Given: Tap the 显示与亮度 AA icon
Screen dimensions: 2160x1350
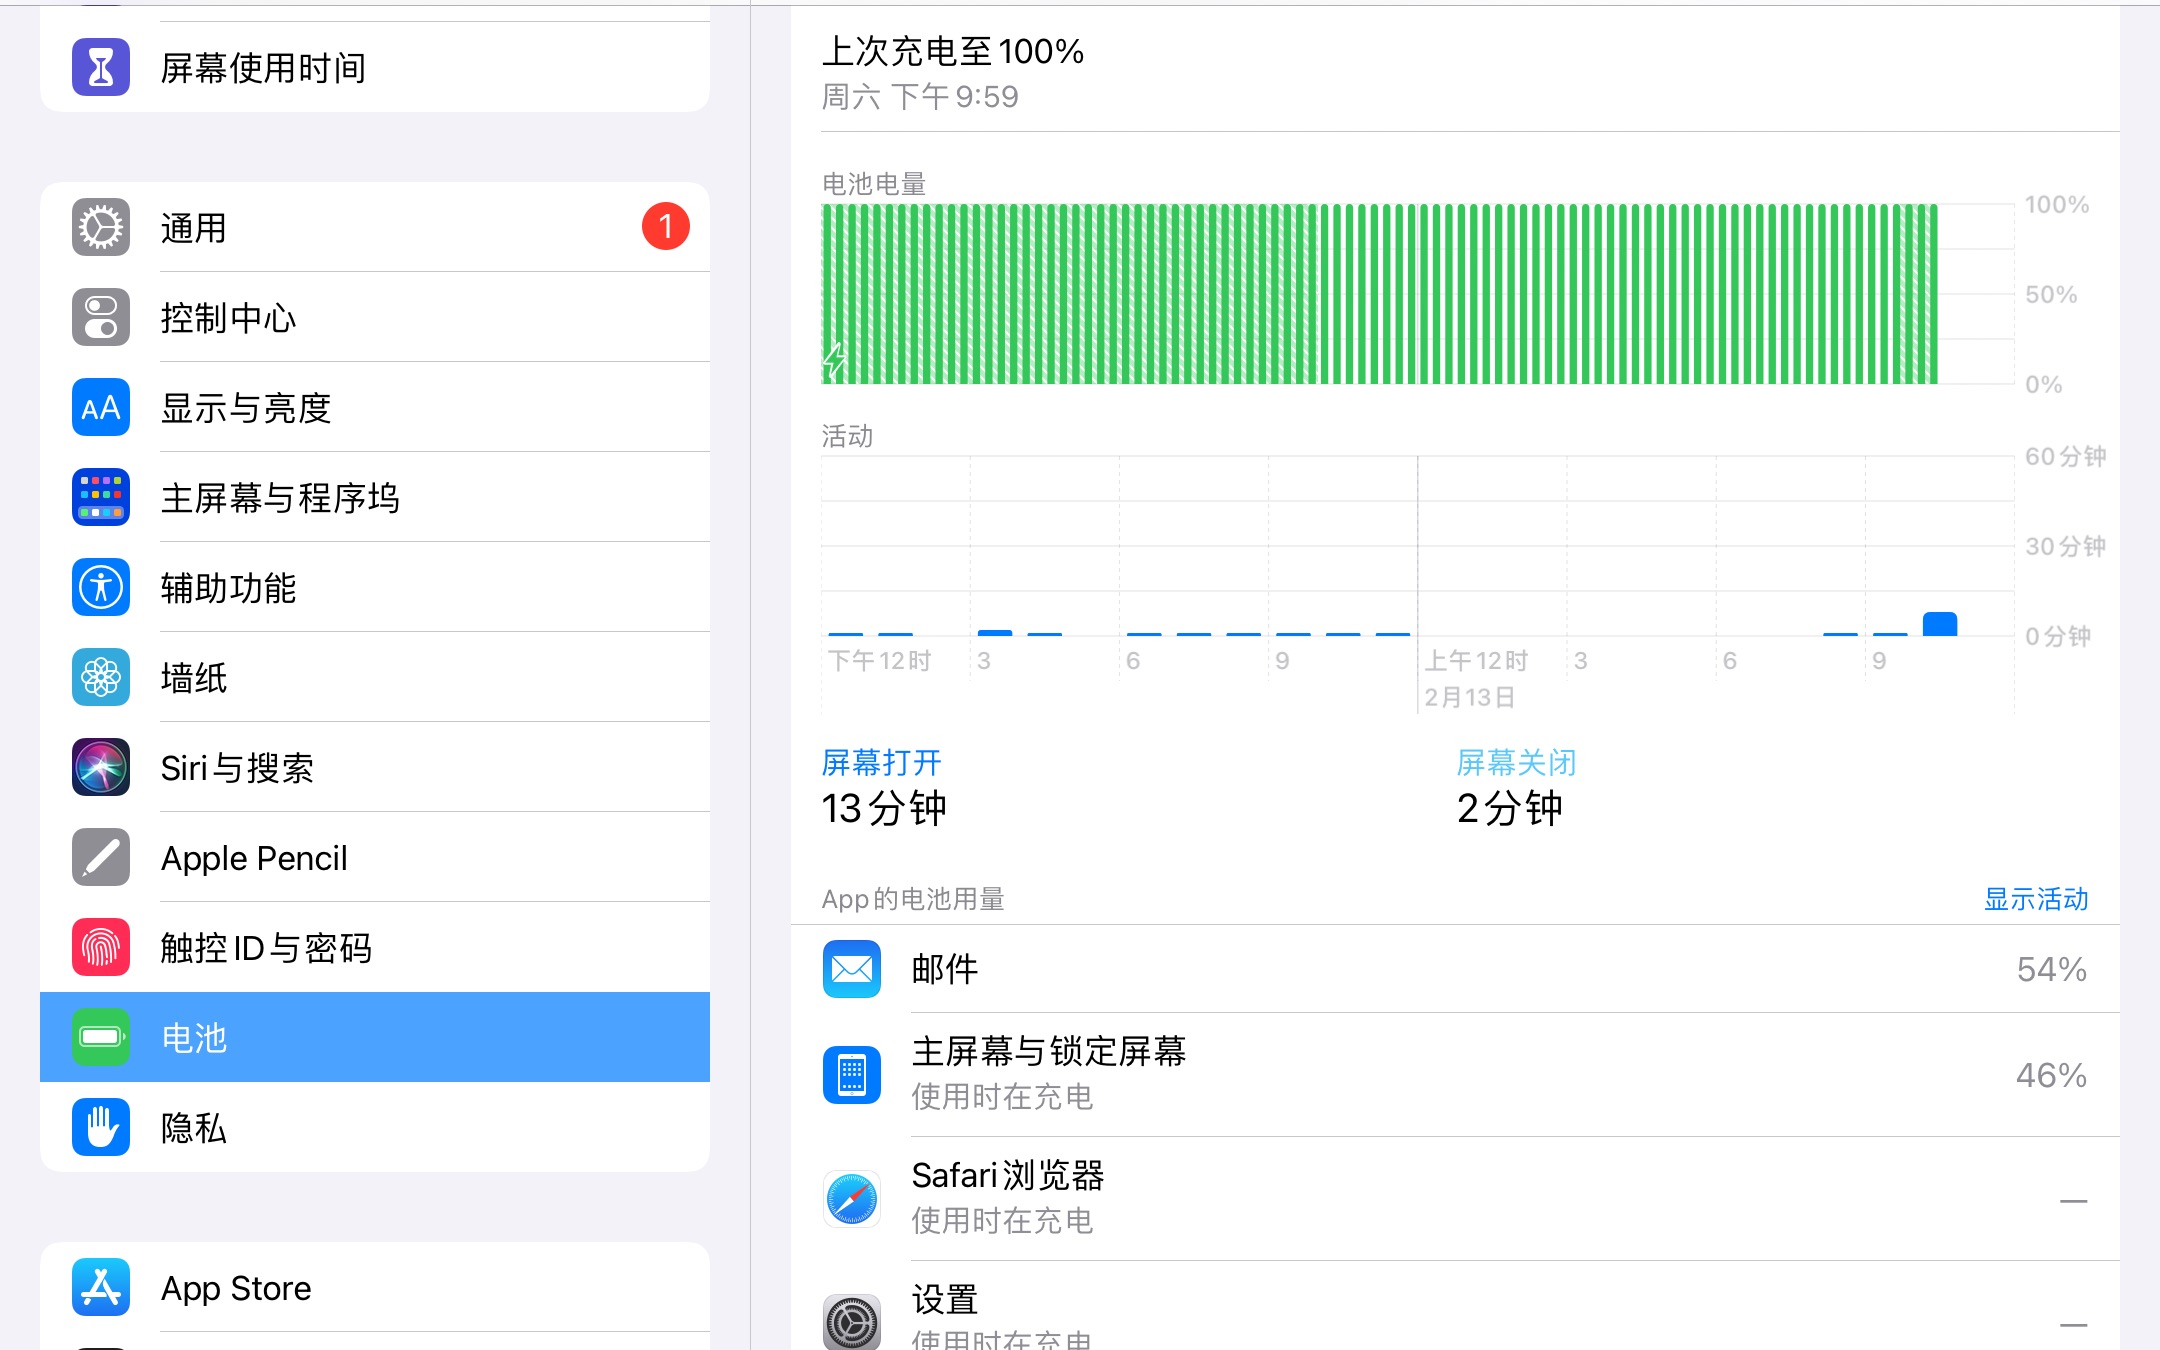Looking at the screenshot, I should [101, 407].
